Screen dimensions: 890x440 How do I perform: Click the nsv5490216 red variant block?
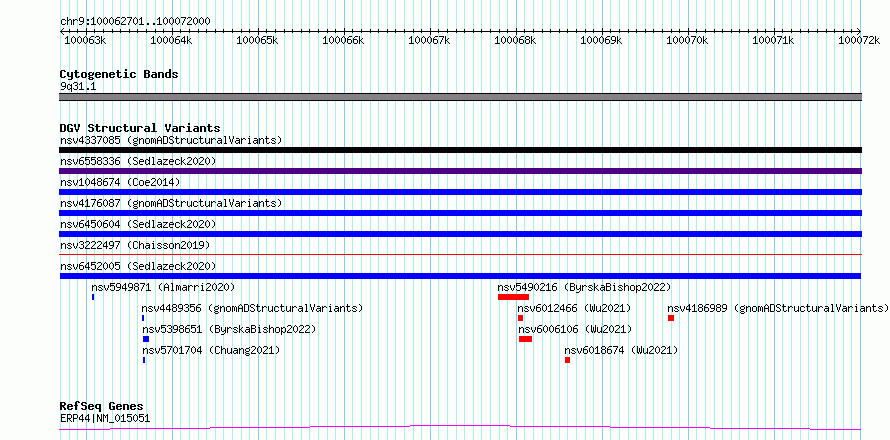513,297
